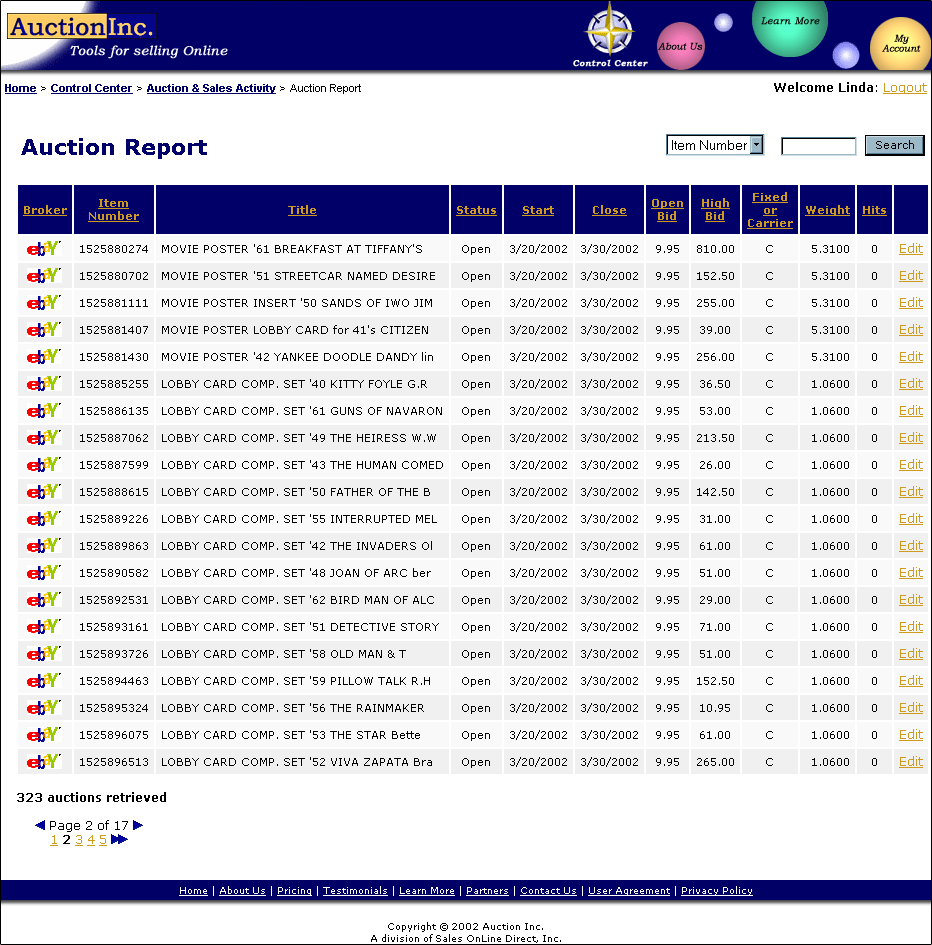The image size is (932, 945).
Task: Open User Agreement in the footer
Action: pyautogui.click(x=629, y=890)
